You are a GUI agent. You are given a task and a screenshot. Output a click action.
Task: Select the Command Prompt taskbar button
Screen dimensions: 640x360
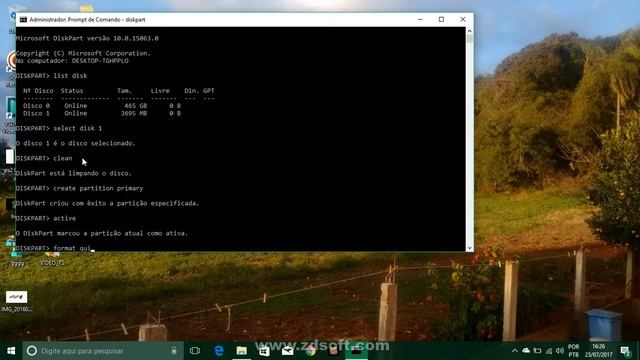356,351
